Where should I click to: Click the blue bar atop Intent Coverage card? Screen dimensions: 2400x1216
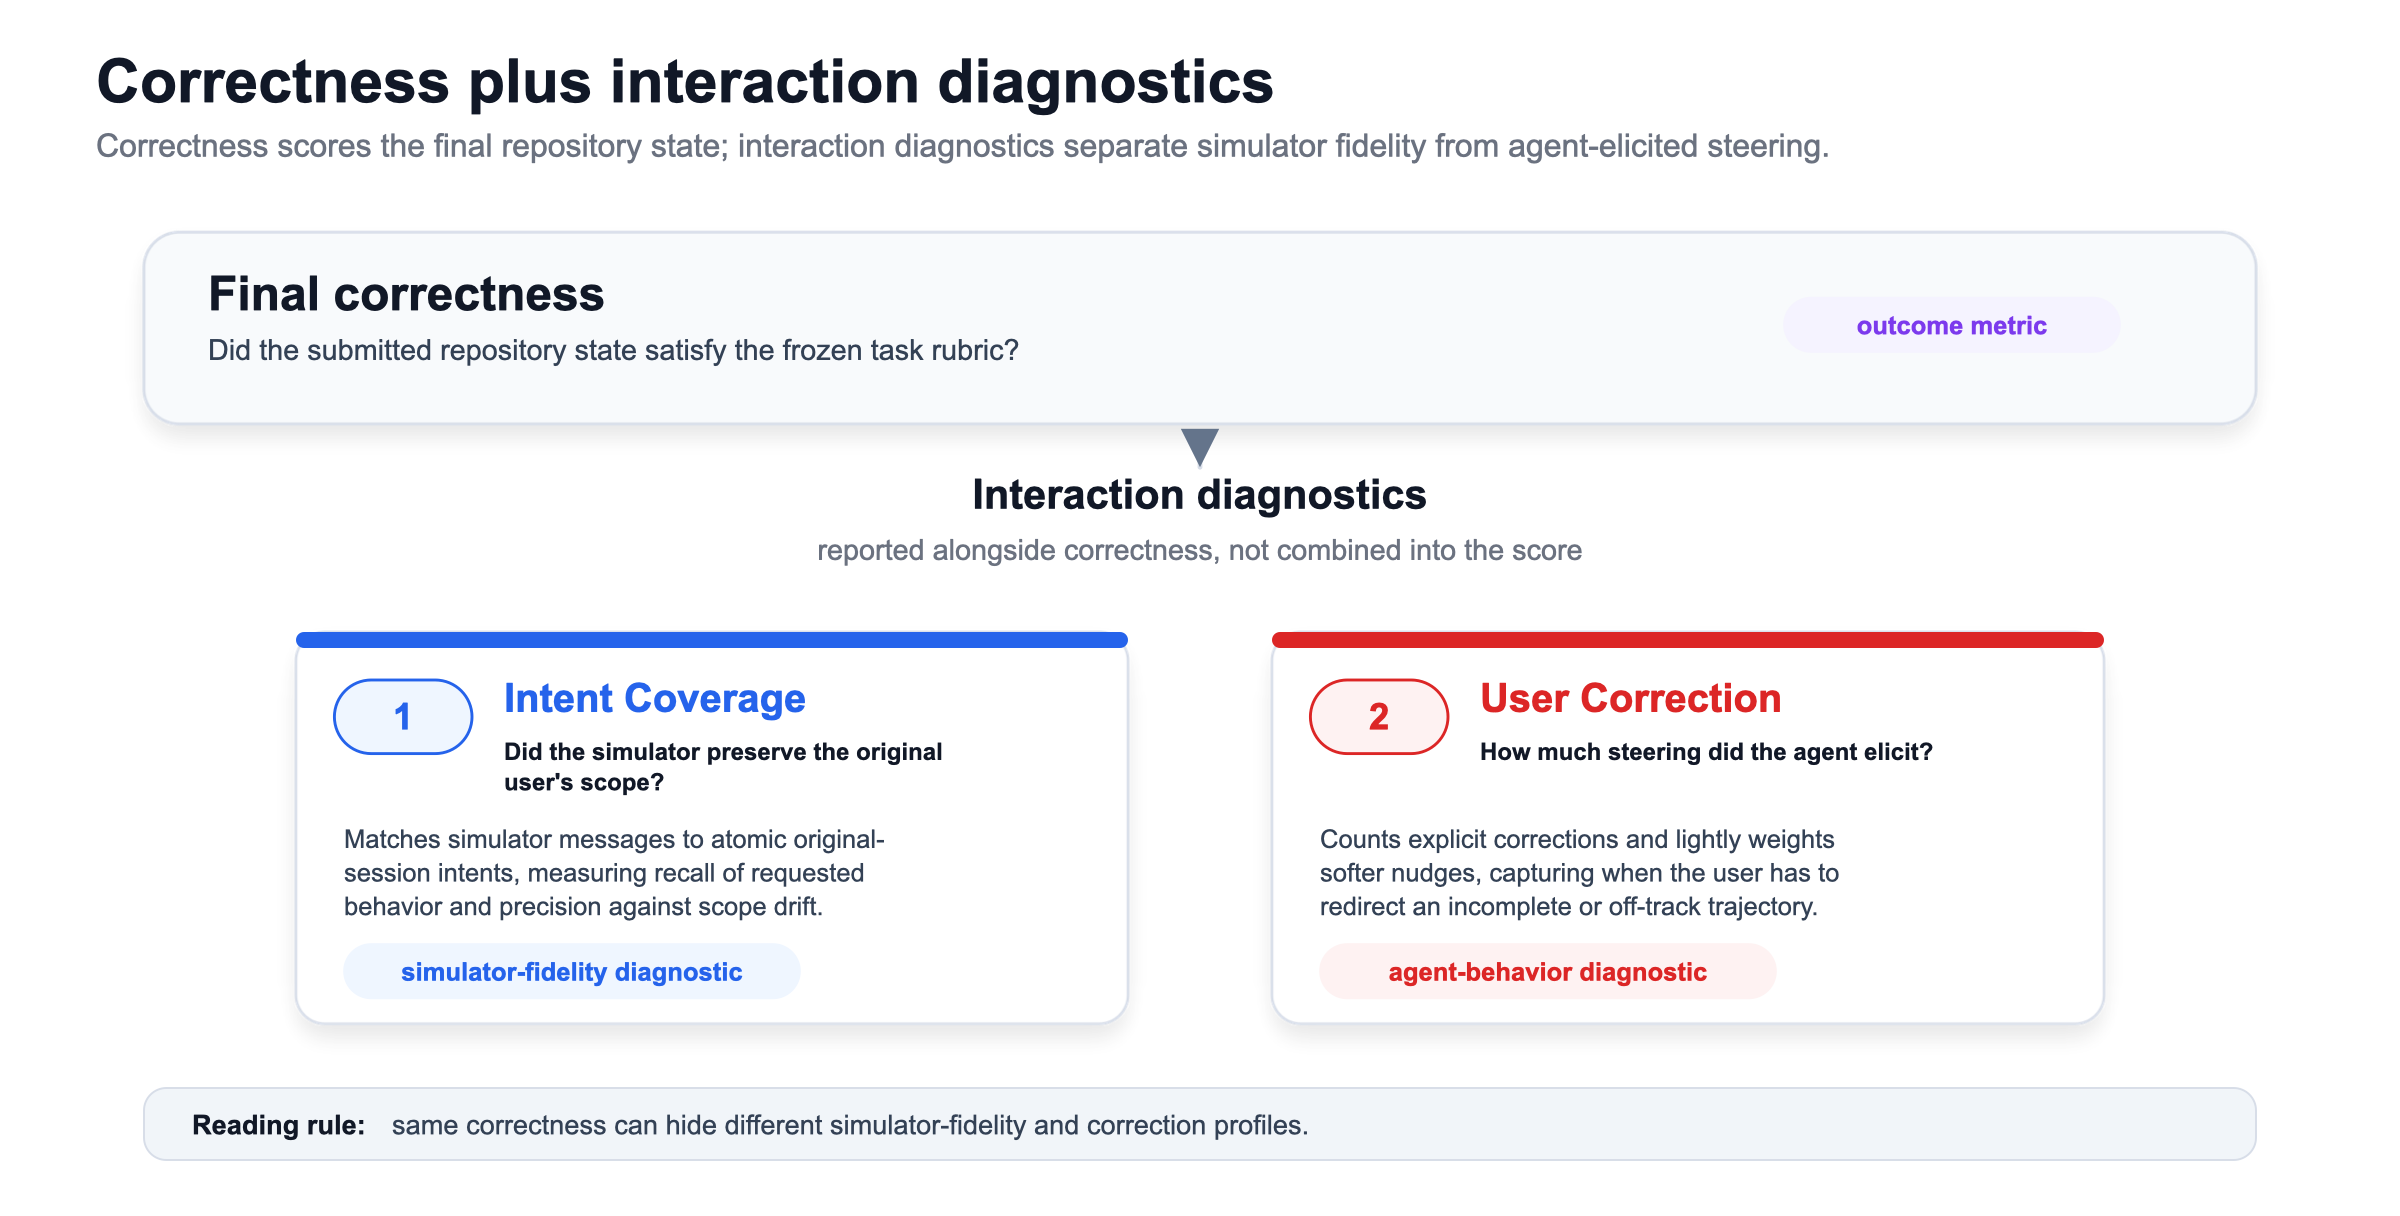pyautogui.click(x=712, y=640)
